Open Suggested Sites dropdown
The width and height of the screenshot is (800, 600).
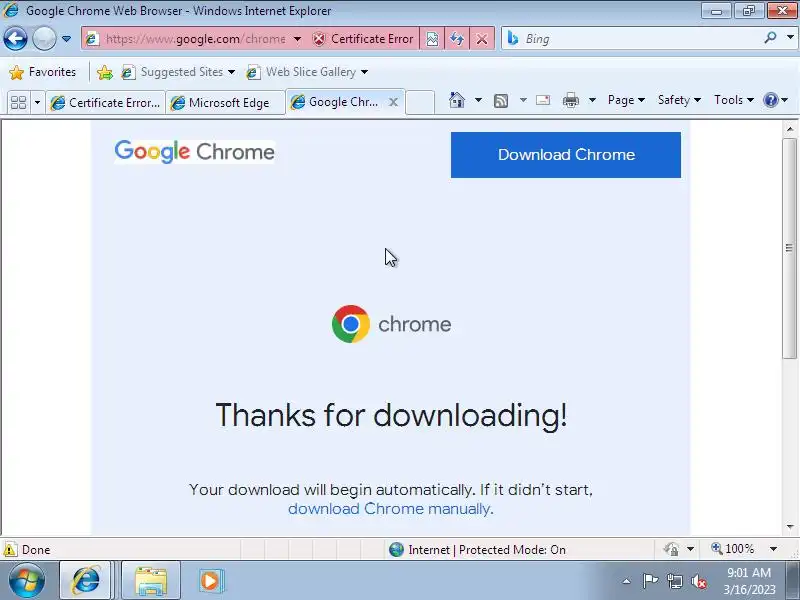(179, 72)
